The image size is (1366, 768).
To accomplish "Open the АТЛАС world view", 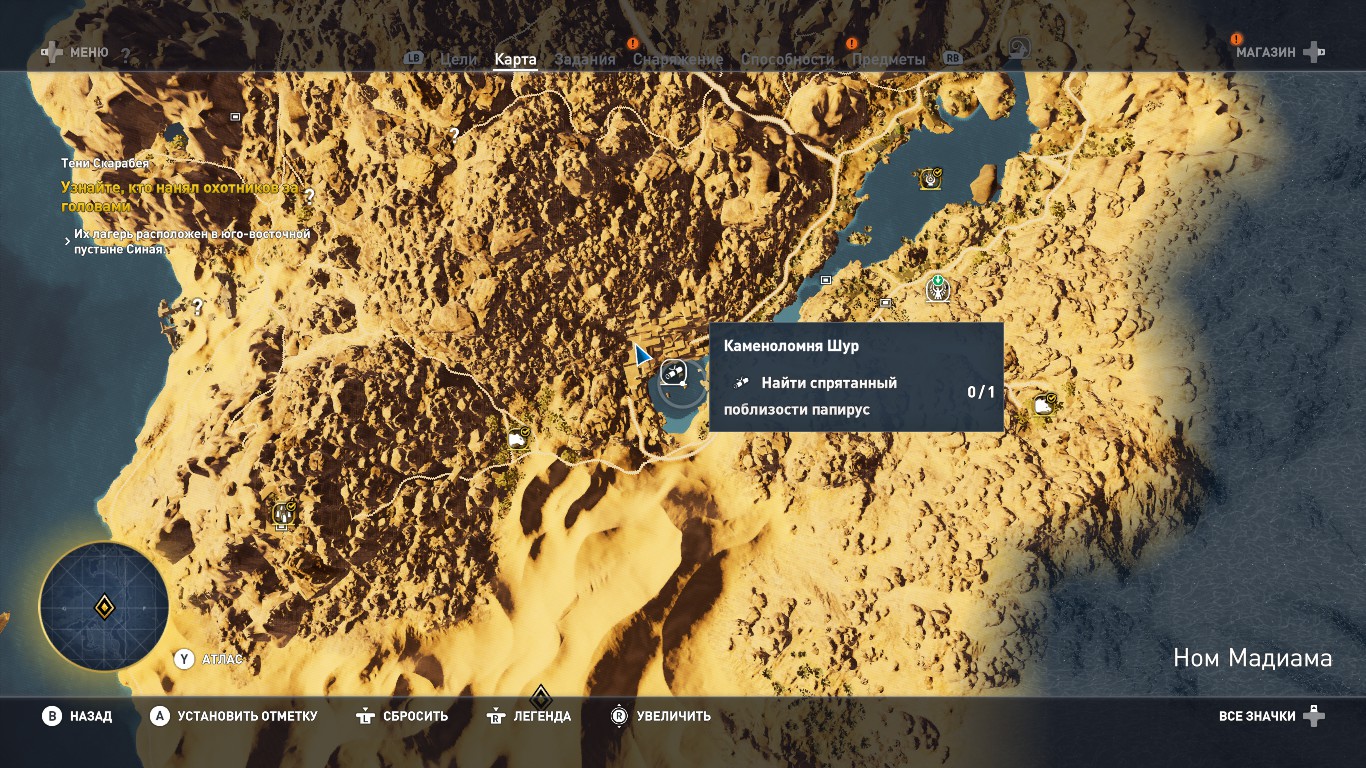I will 222,659.
